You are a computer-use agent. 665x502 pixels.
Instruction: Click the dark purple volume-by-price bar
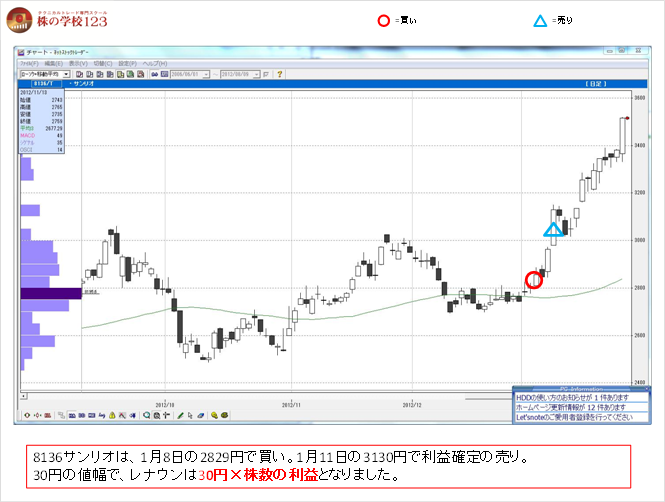click(51, 294)
